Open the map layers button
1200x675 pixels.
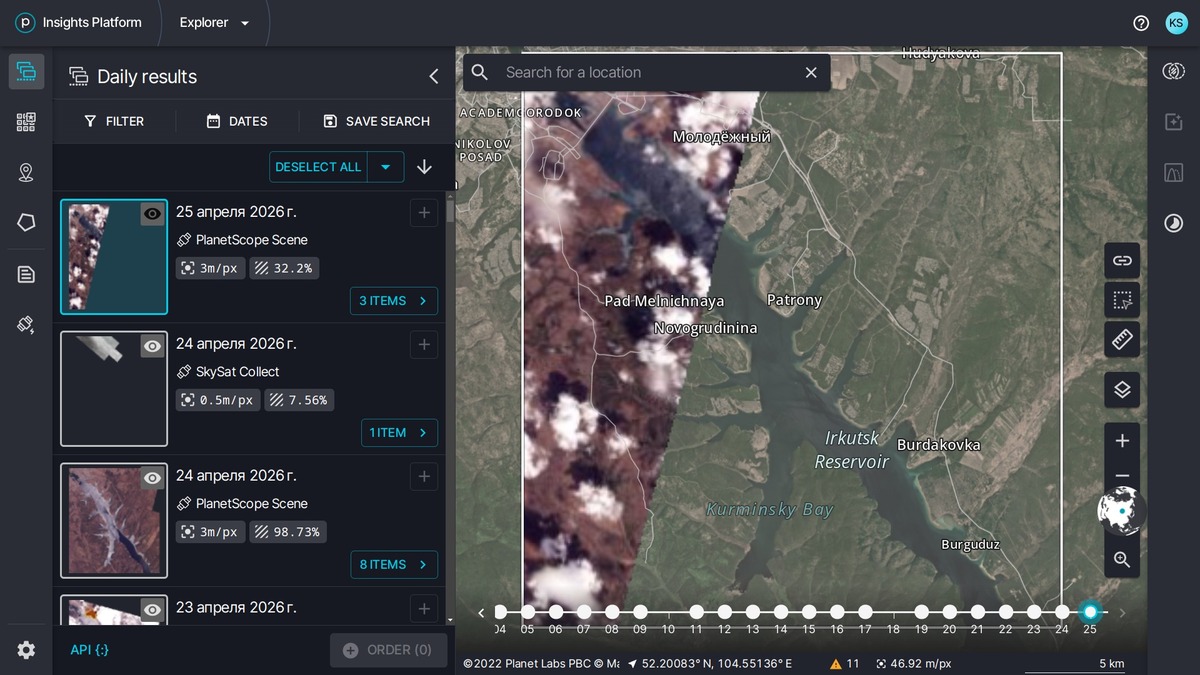1122,390
